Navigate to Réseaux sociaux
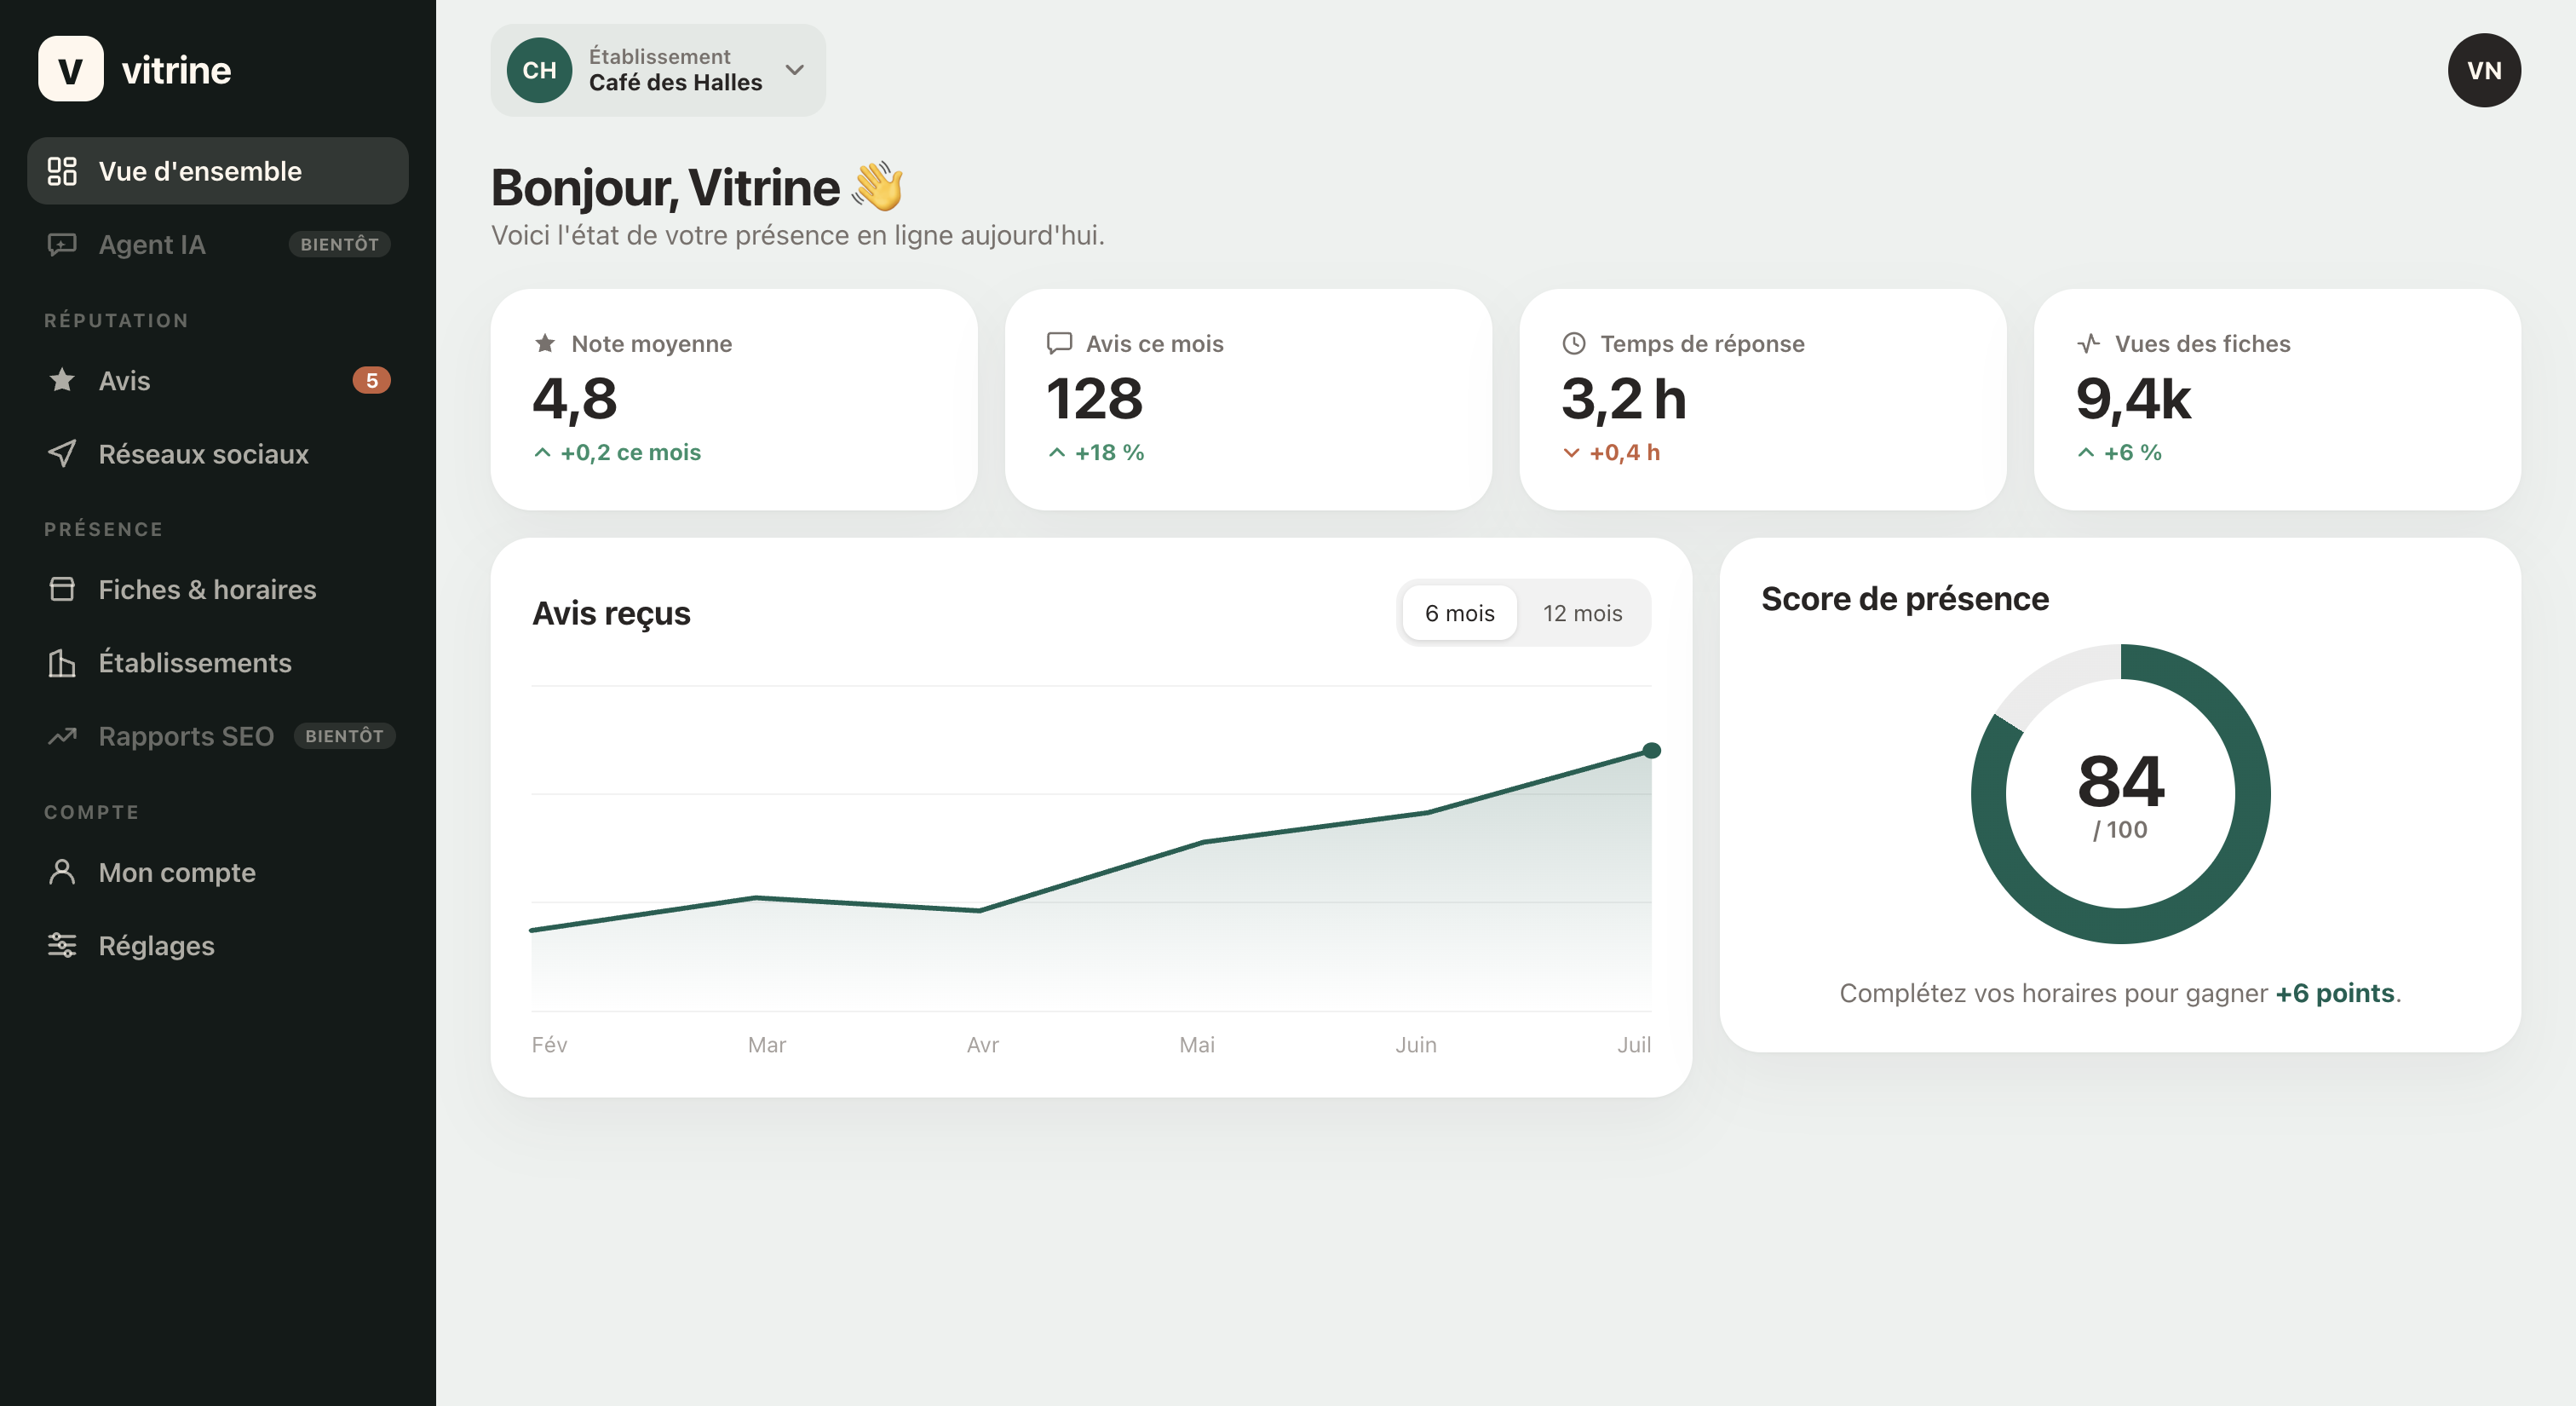This screenshot has height=1406, width=2576. coord(218,453)
